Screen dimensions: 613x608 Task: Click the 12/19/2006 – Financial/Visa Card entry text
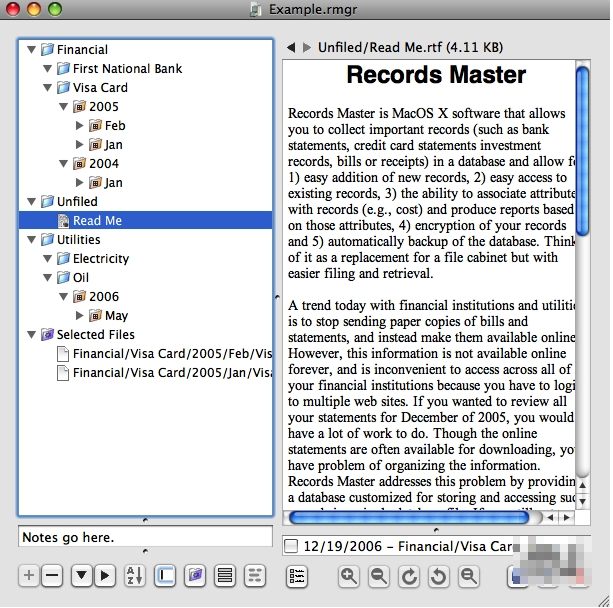pyautogui.click(x=409, y=546)
